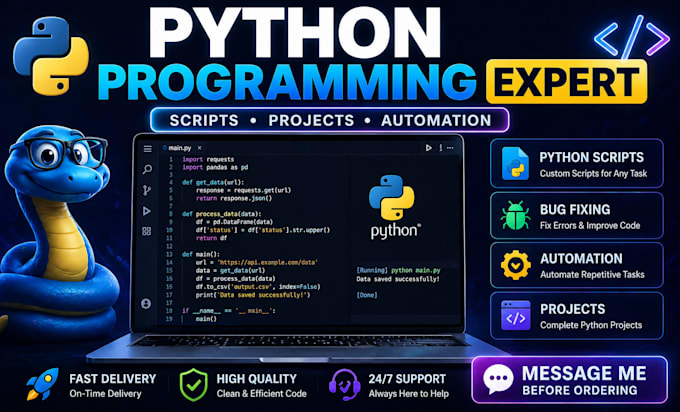Click the Account avatar icon in editor sidebar
The height and width of the screenshot is (412, 680).
pos(146,304)
